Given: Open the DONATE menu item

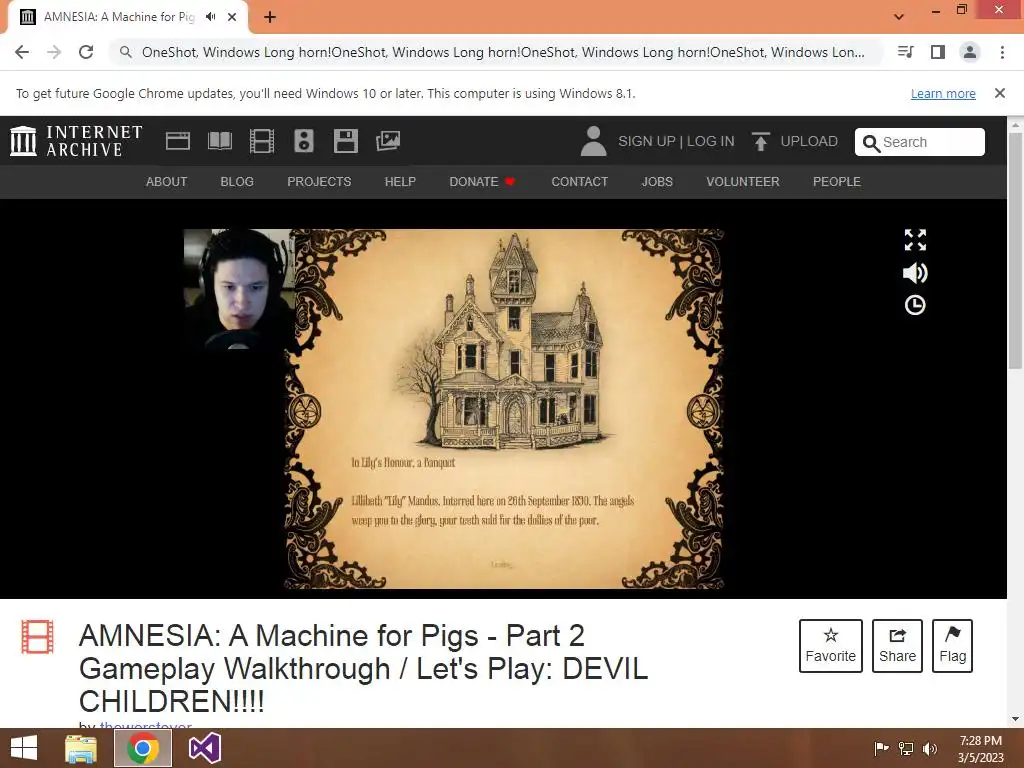Looking at the screenshot, I should [x=482, y=182].
